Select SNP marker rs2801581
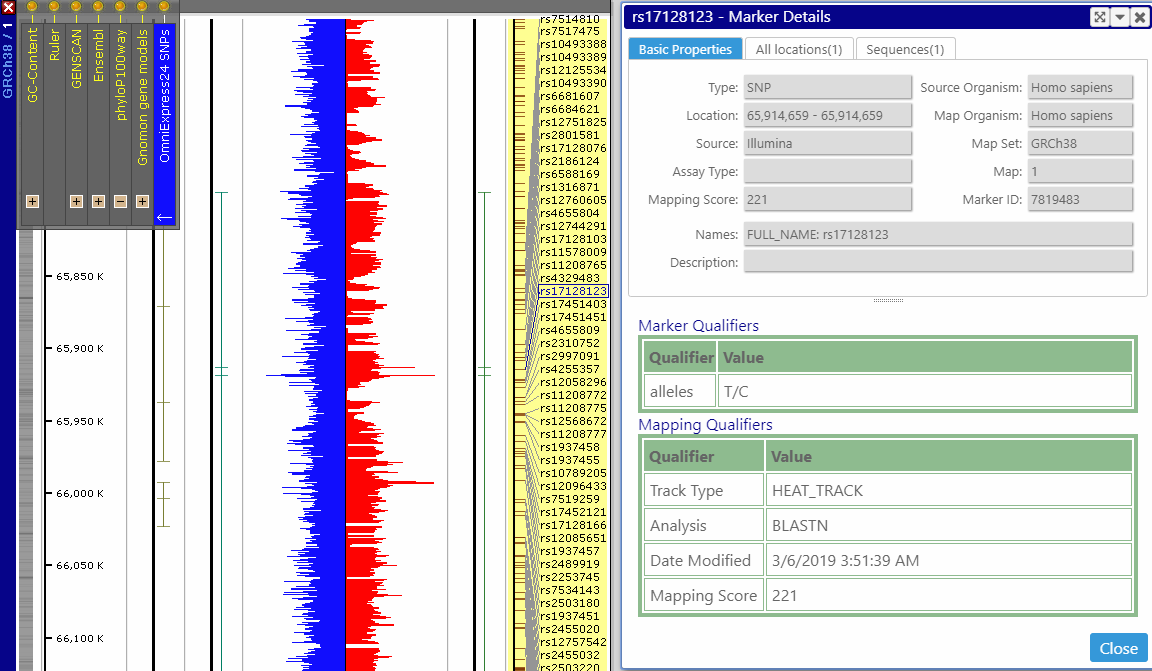The width and height of the screenshot is (1152, 671). coord(570,135)
